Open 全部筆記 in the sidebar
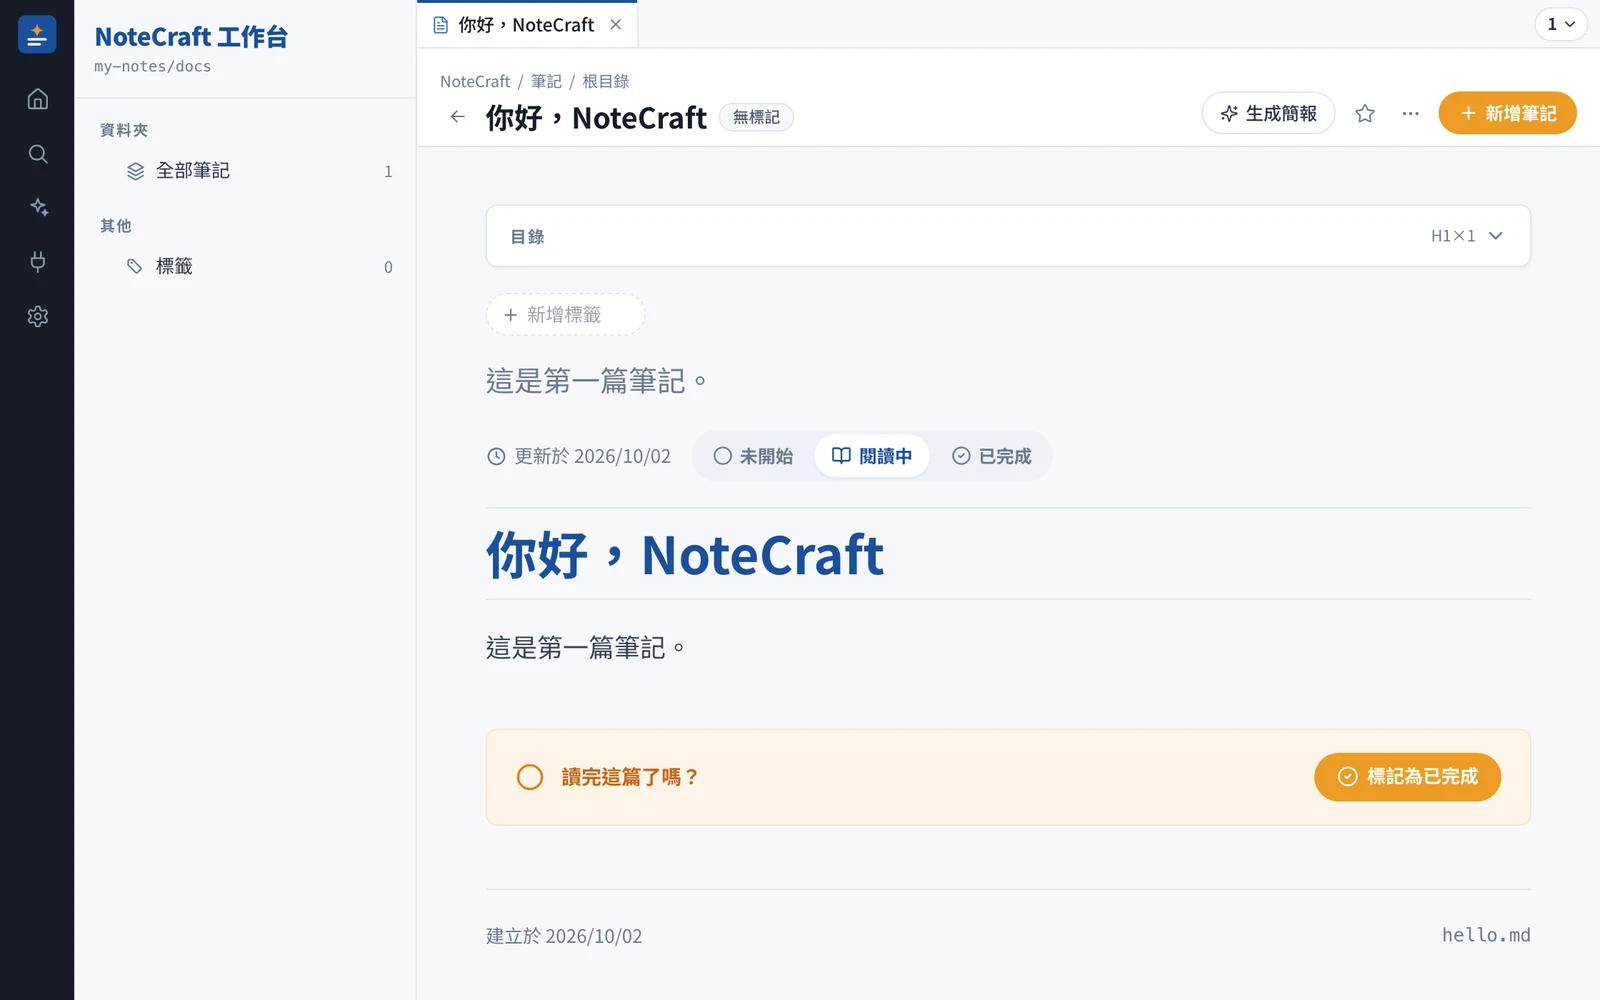1600x1000 pixels. click(x=258, y=171)
